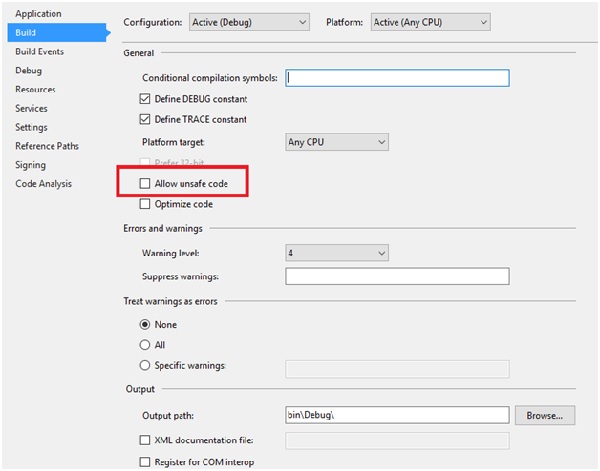This screenshot has width=600, height=471.
Task: Uncheck Define DEBUG constant
Action: click(x=145, y=99)
